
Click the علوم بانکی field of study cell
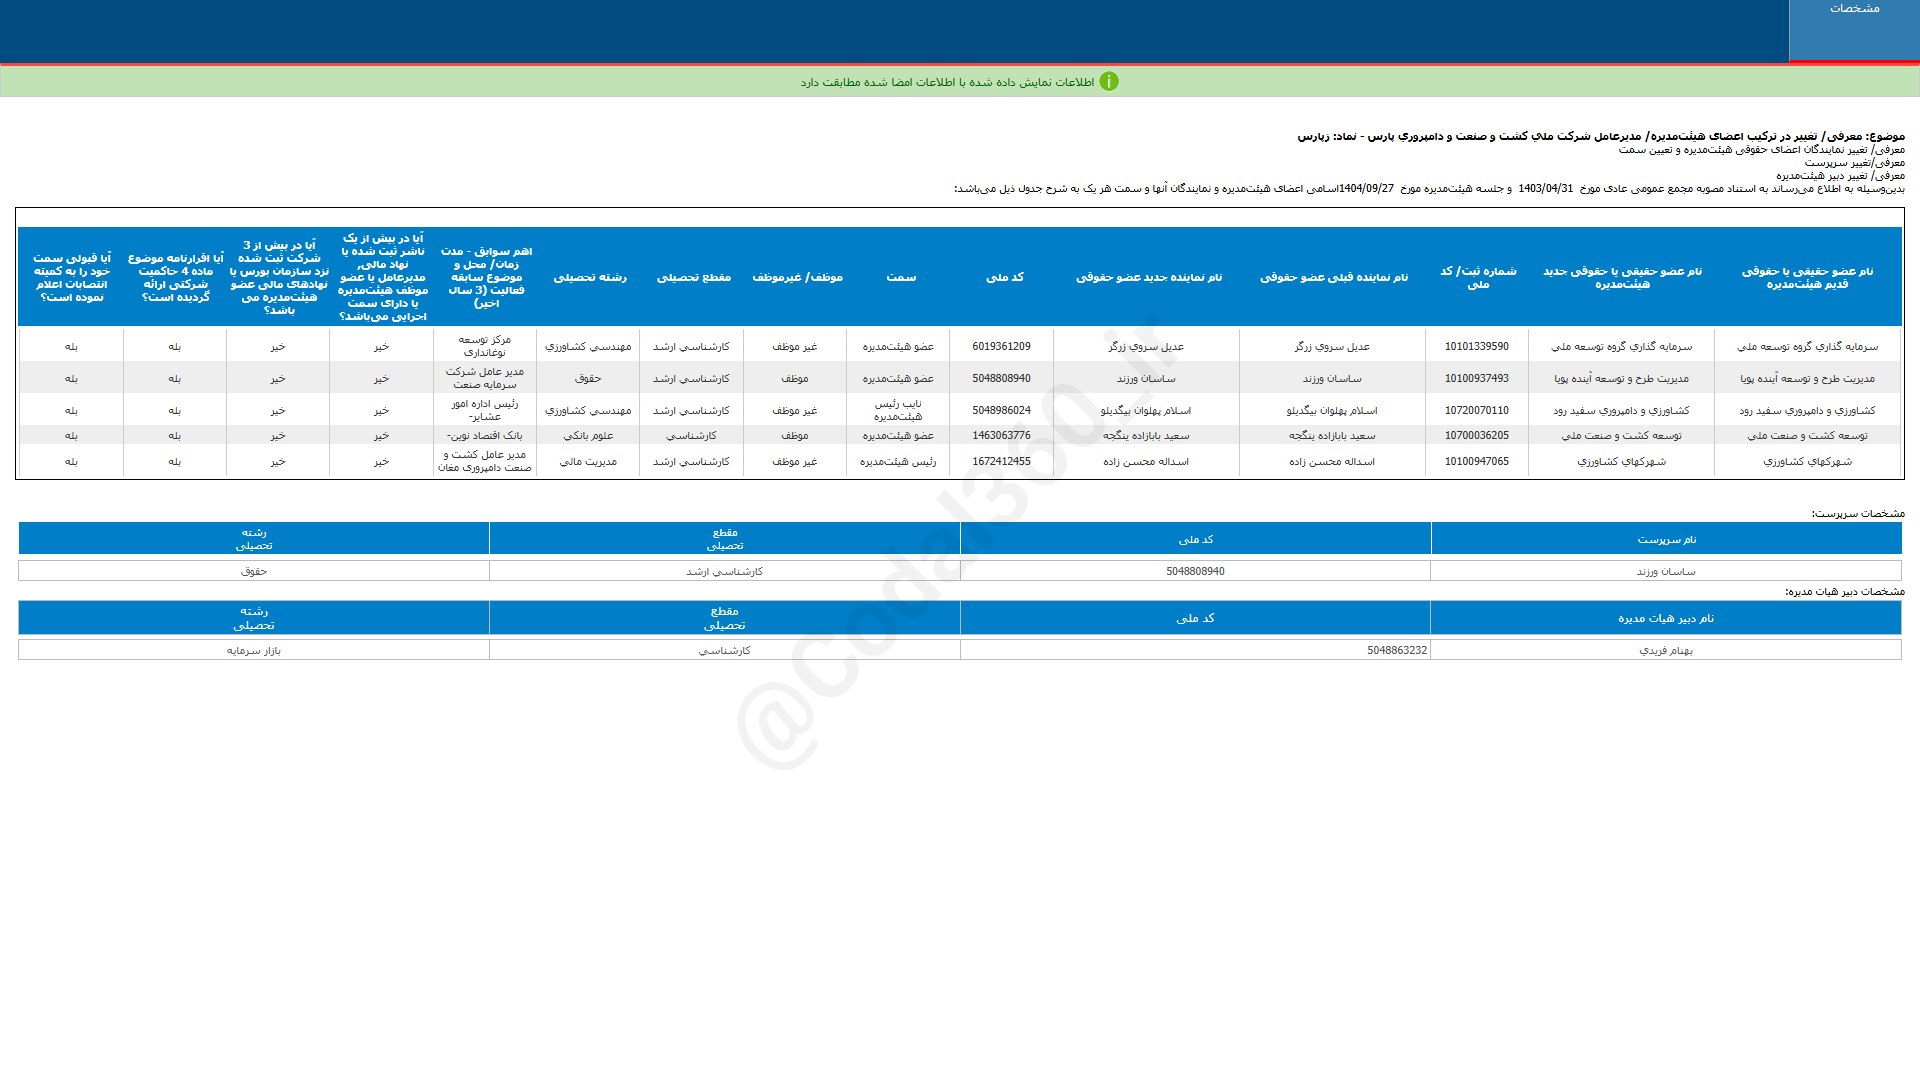(x=588, y=436)
